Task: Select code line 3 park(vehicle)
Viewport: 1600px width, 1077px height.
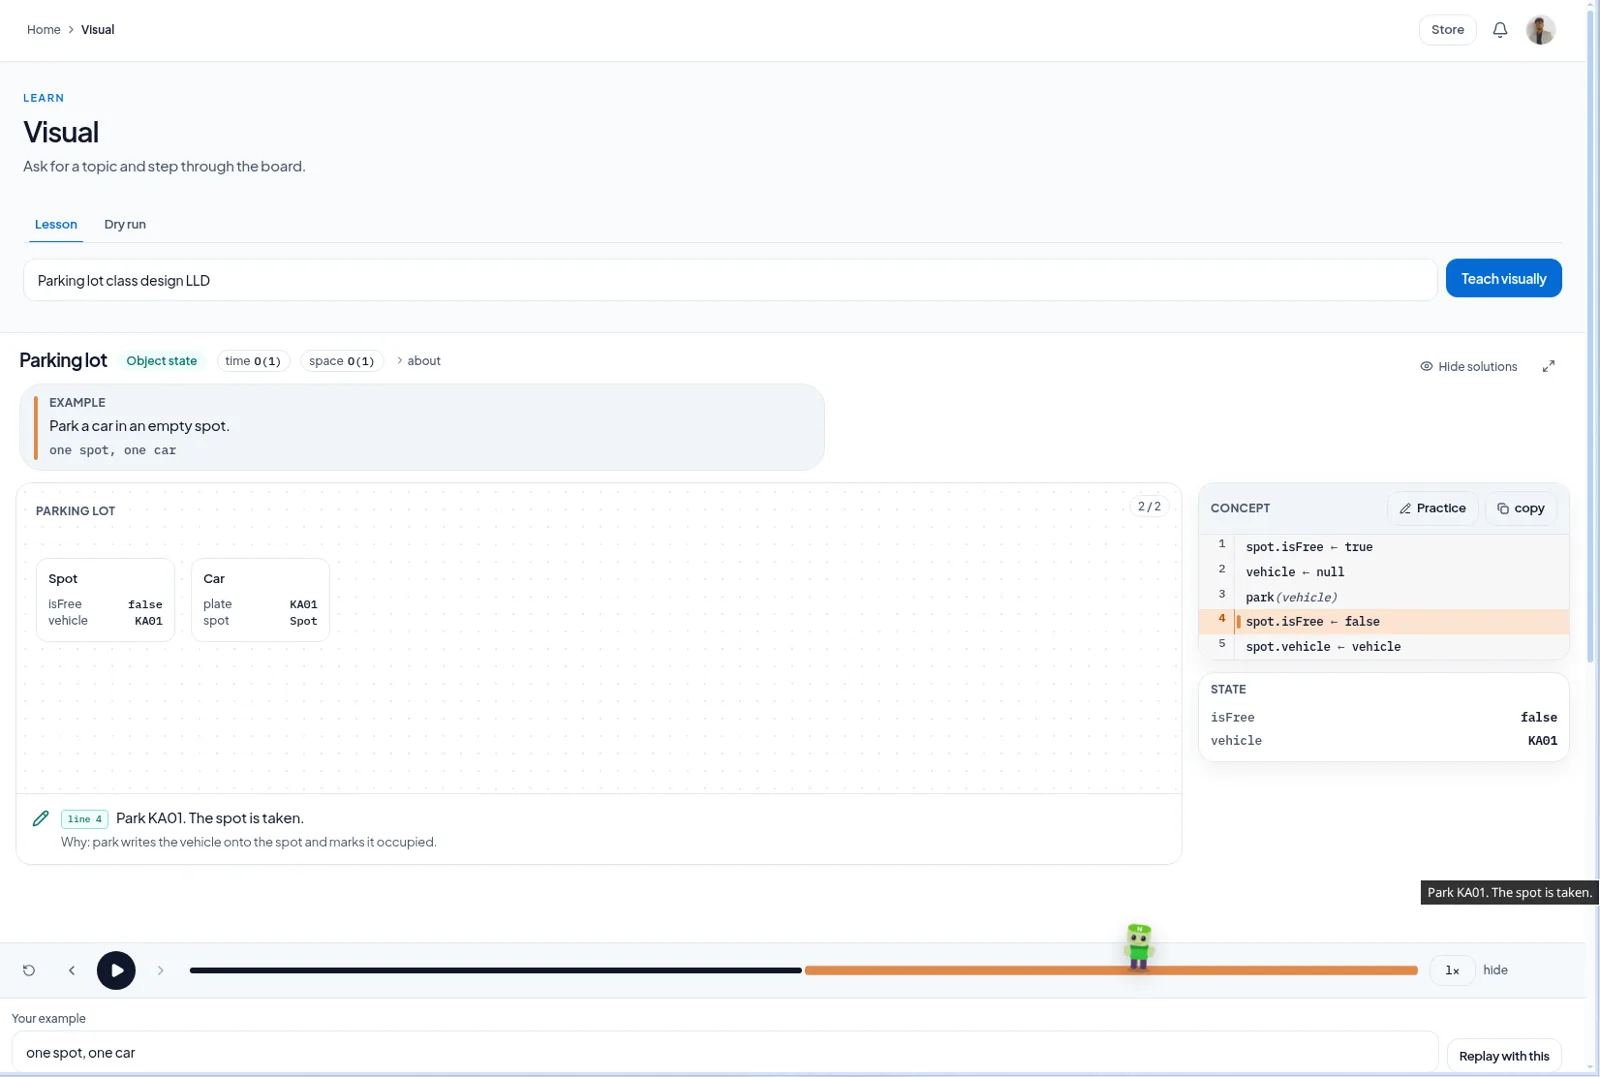Action: coord(1383,597)
